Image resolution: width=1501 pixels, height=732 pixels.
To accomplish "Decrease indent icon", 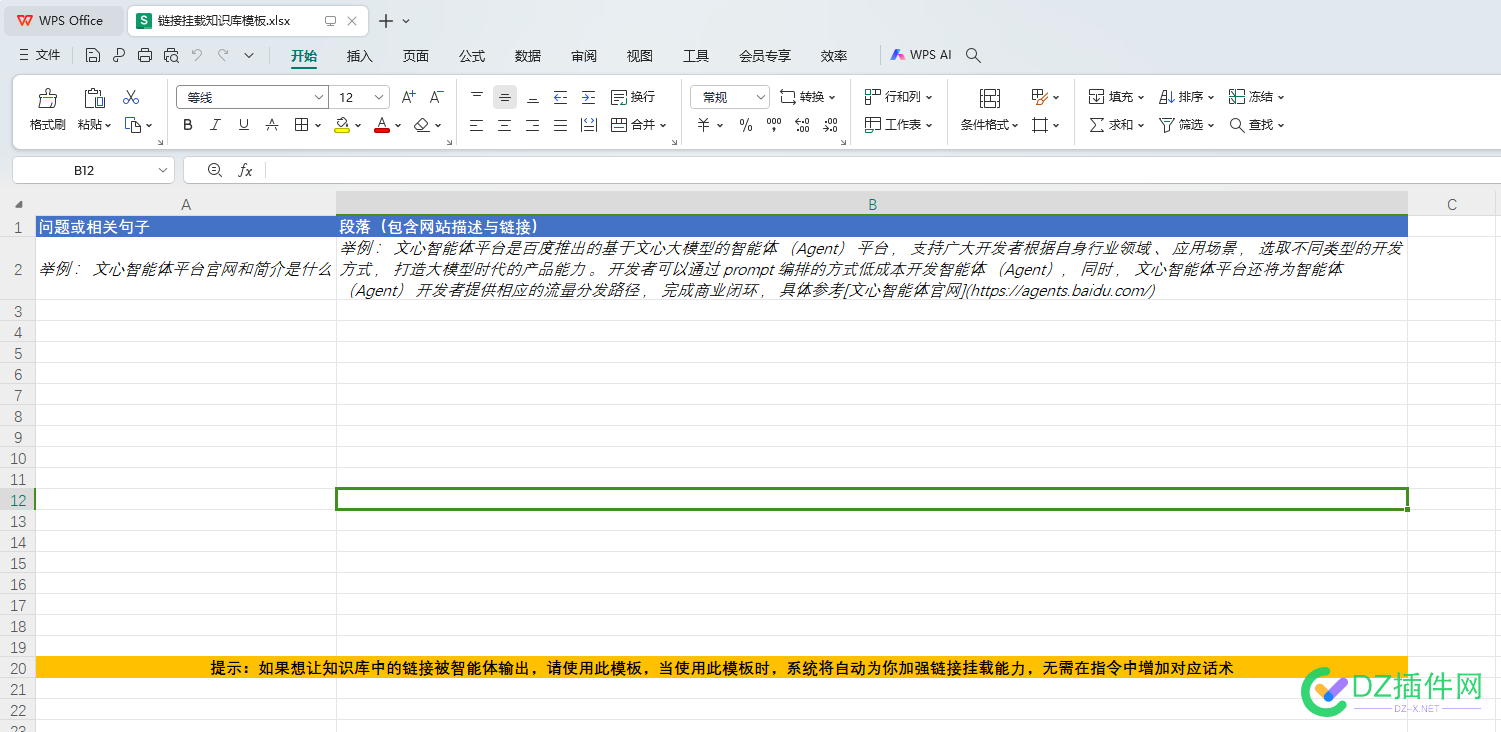I will [561, 97].
